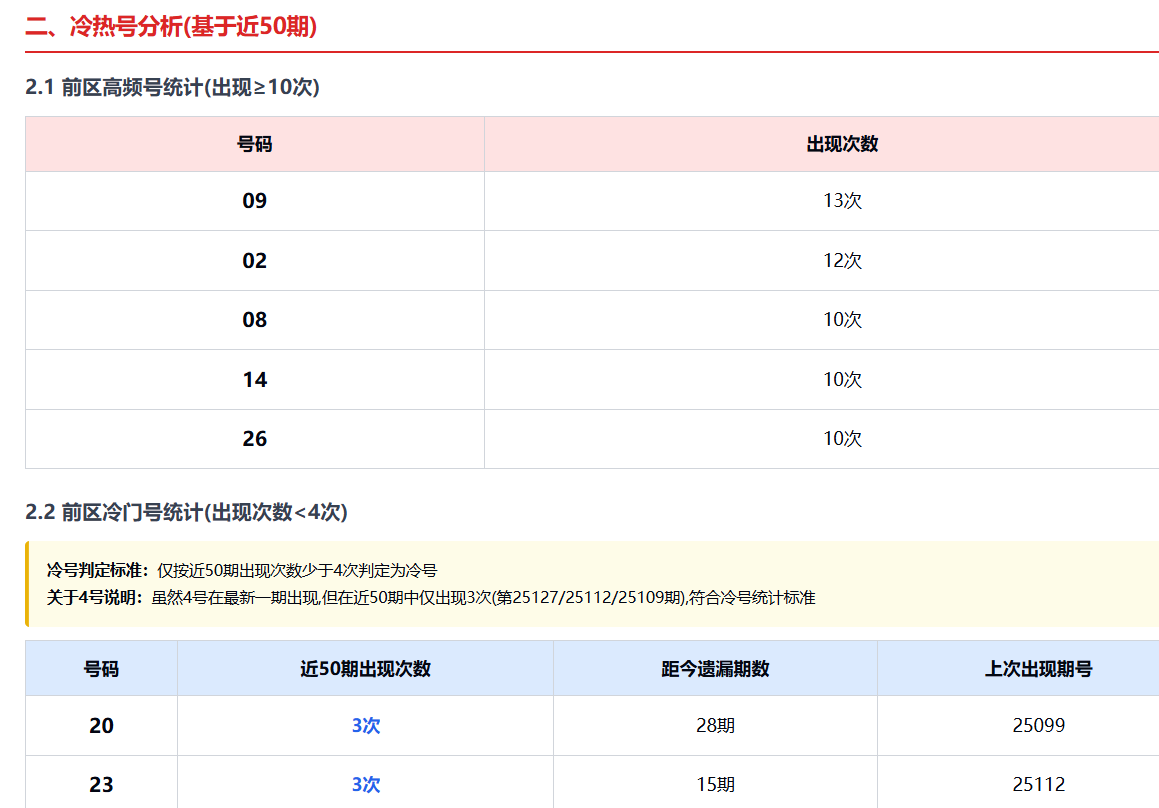Click the 出现次数 header in the pink table
1159x808 pixels.
[842, 144]
